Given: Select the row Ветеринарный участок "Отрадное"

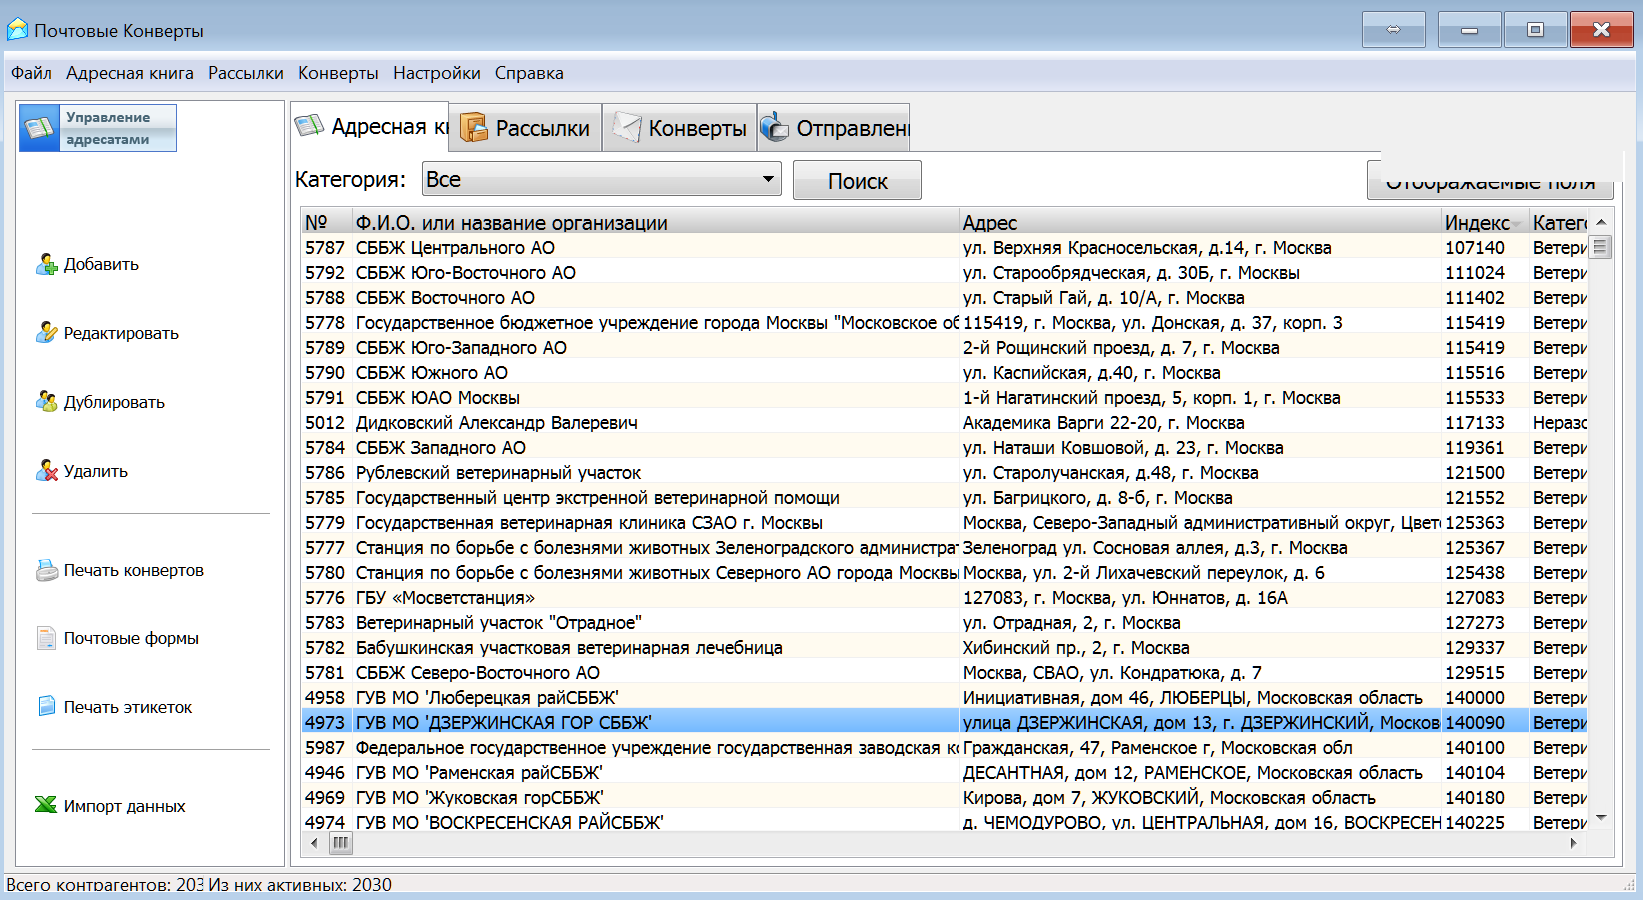Looking at the screenshot, I should click(x=944, y=622).
